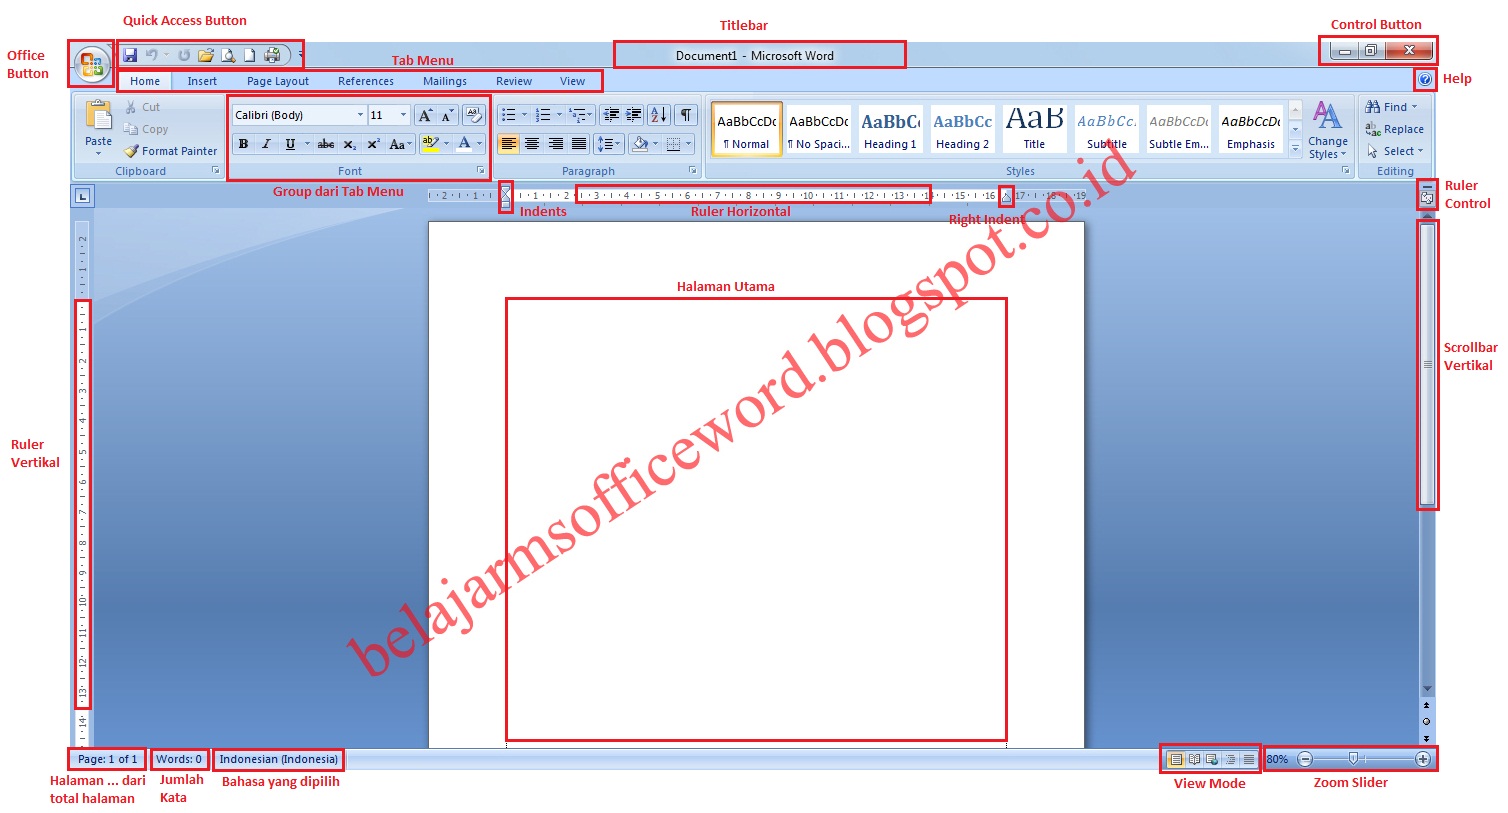
Task: Apply the Title style
Action: (x=1034, y=130)
